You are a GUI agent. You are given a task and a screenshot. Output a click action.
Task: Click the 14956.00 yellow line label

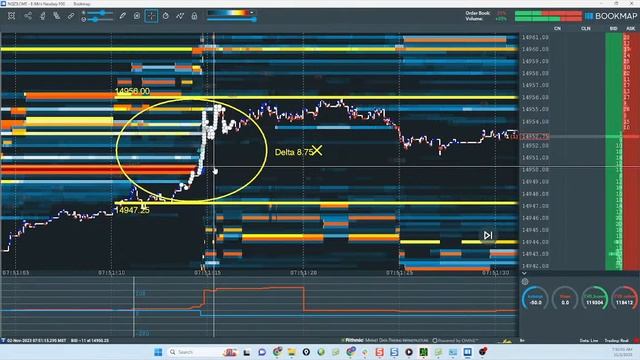[132, 91]
